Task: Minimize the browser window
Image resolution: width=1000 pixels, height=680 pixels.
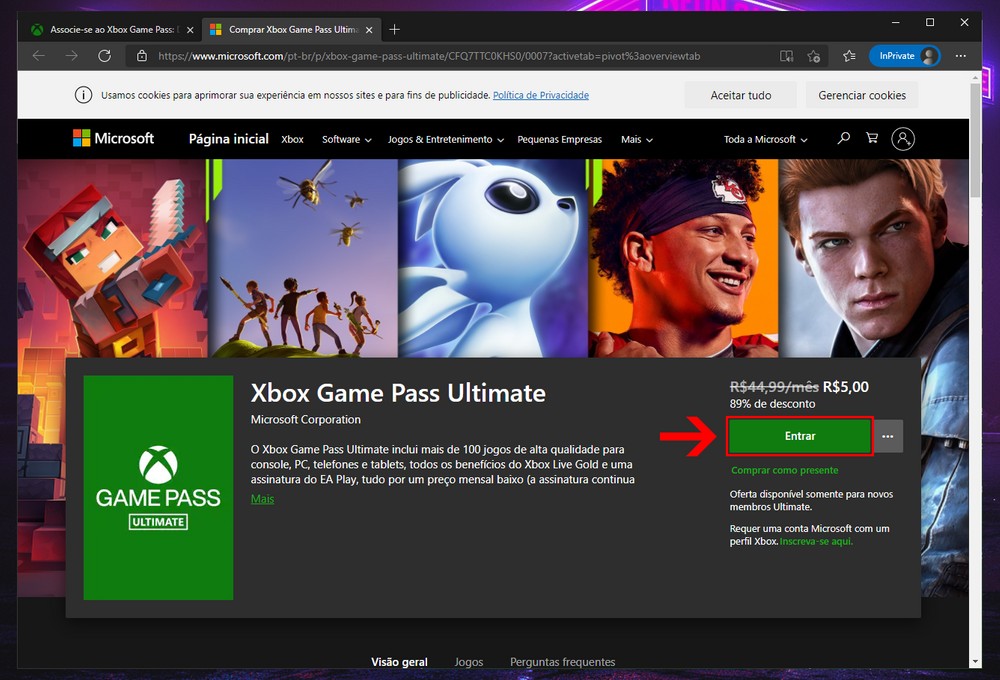Action: 895,22
